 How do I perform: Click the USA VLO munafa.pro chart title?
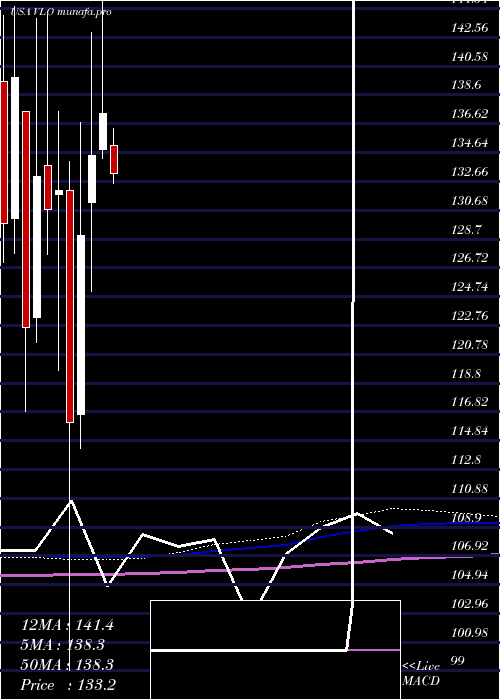[x=61, y=12]
